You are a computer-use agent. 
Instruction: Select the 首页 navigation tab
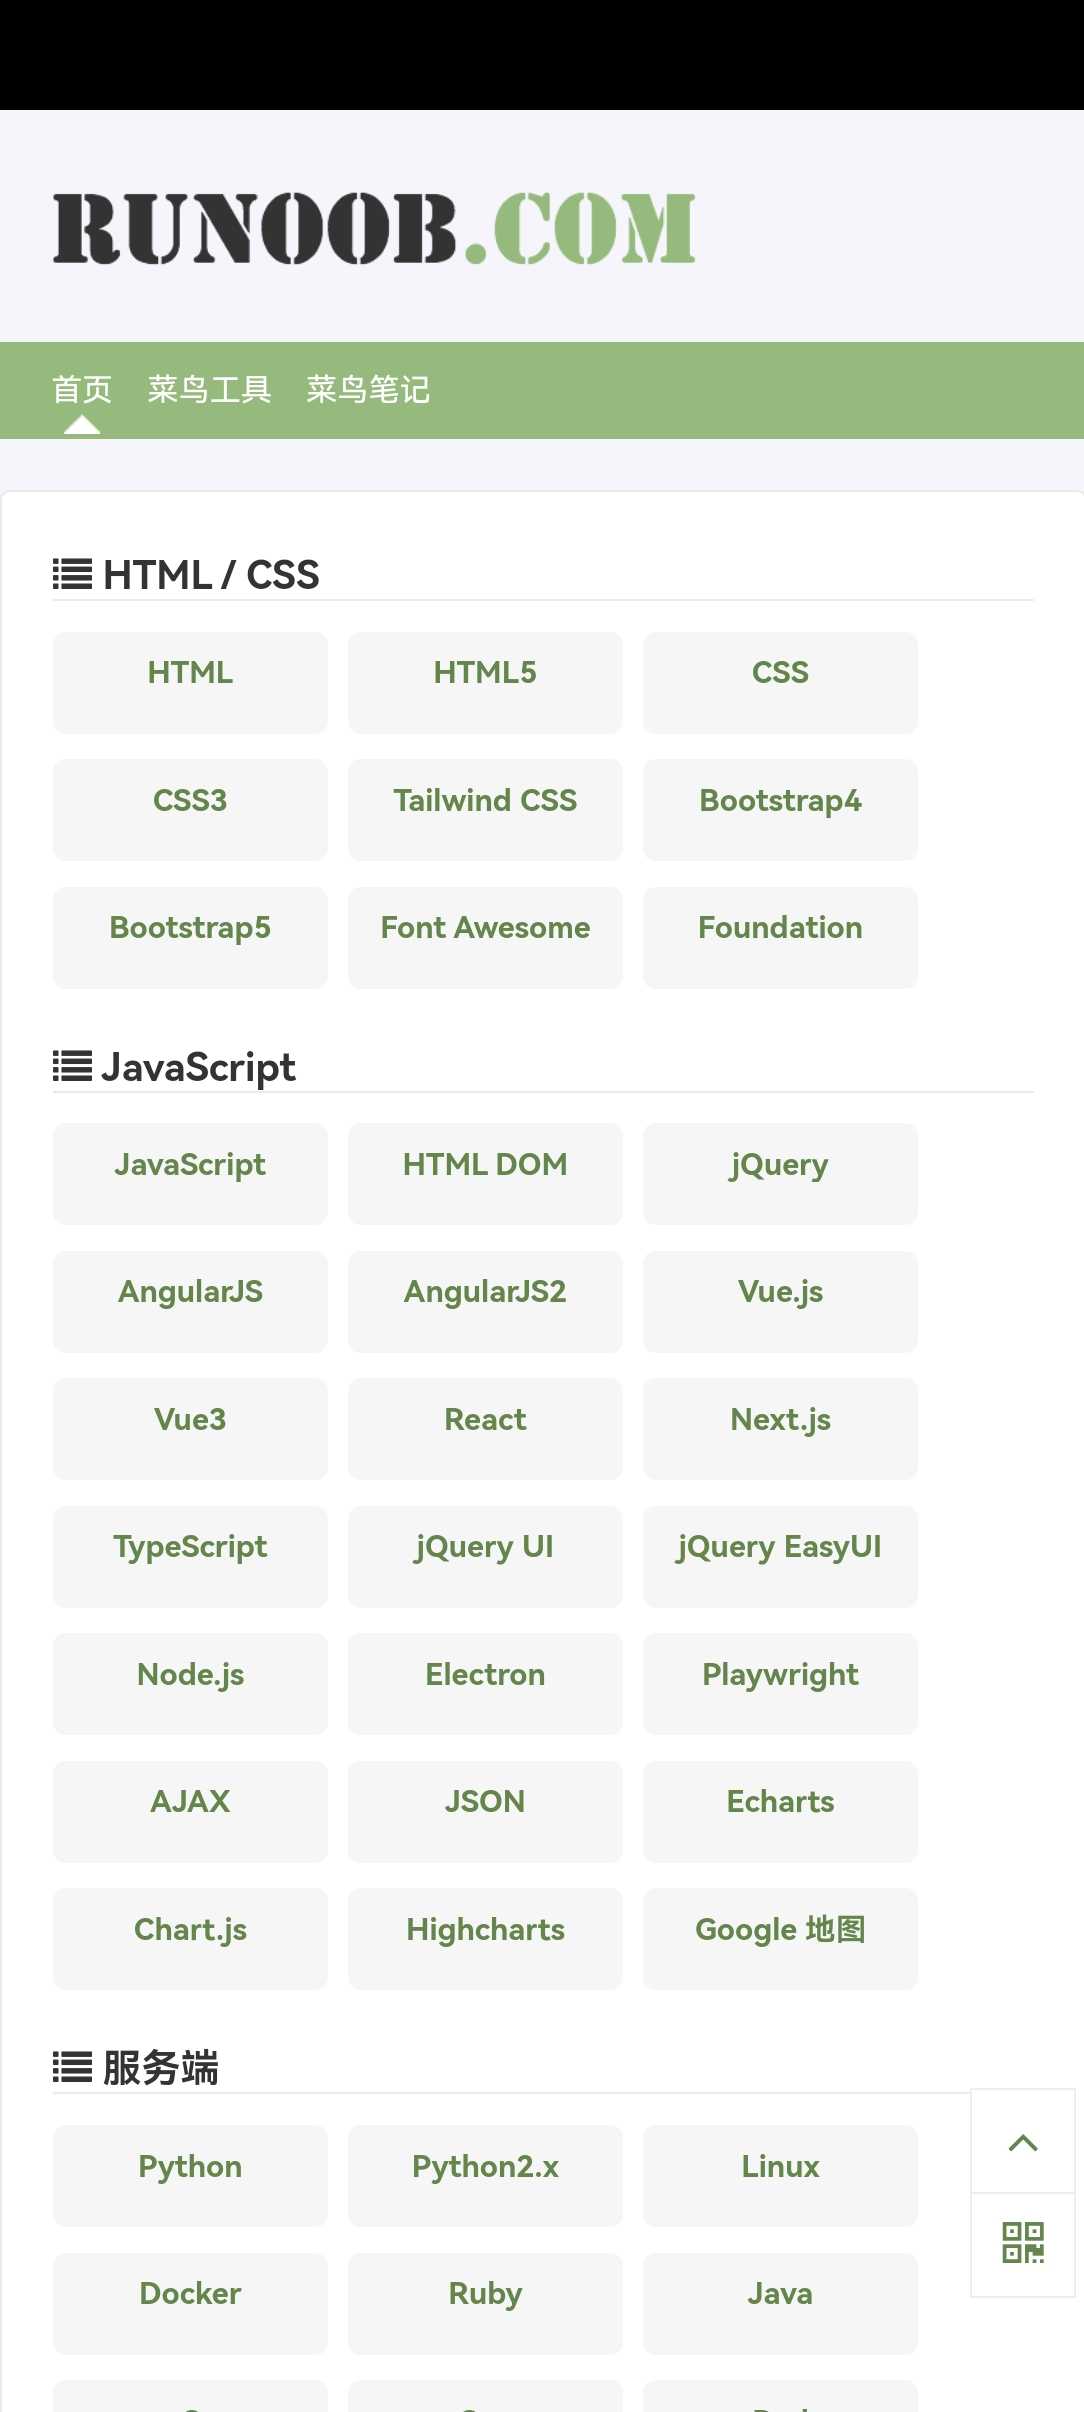[82, 389]
